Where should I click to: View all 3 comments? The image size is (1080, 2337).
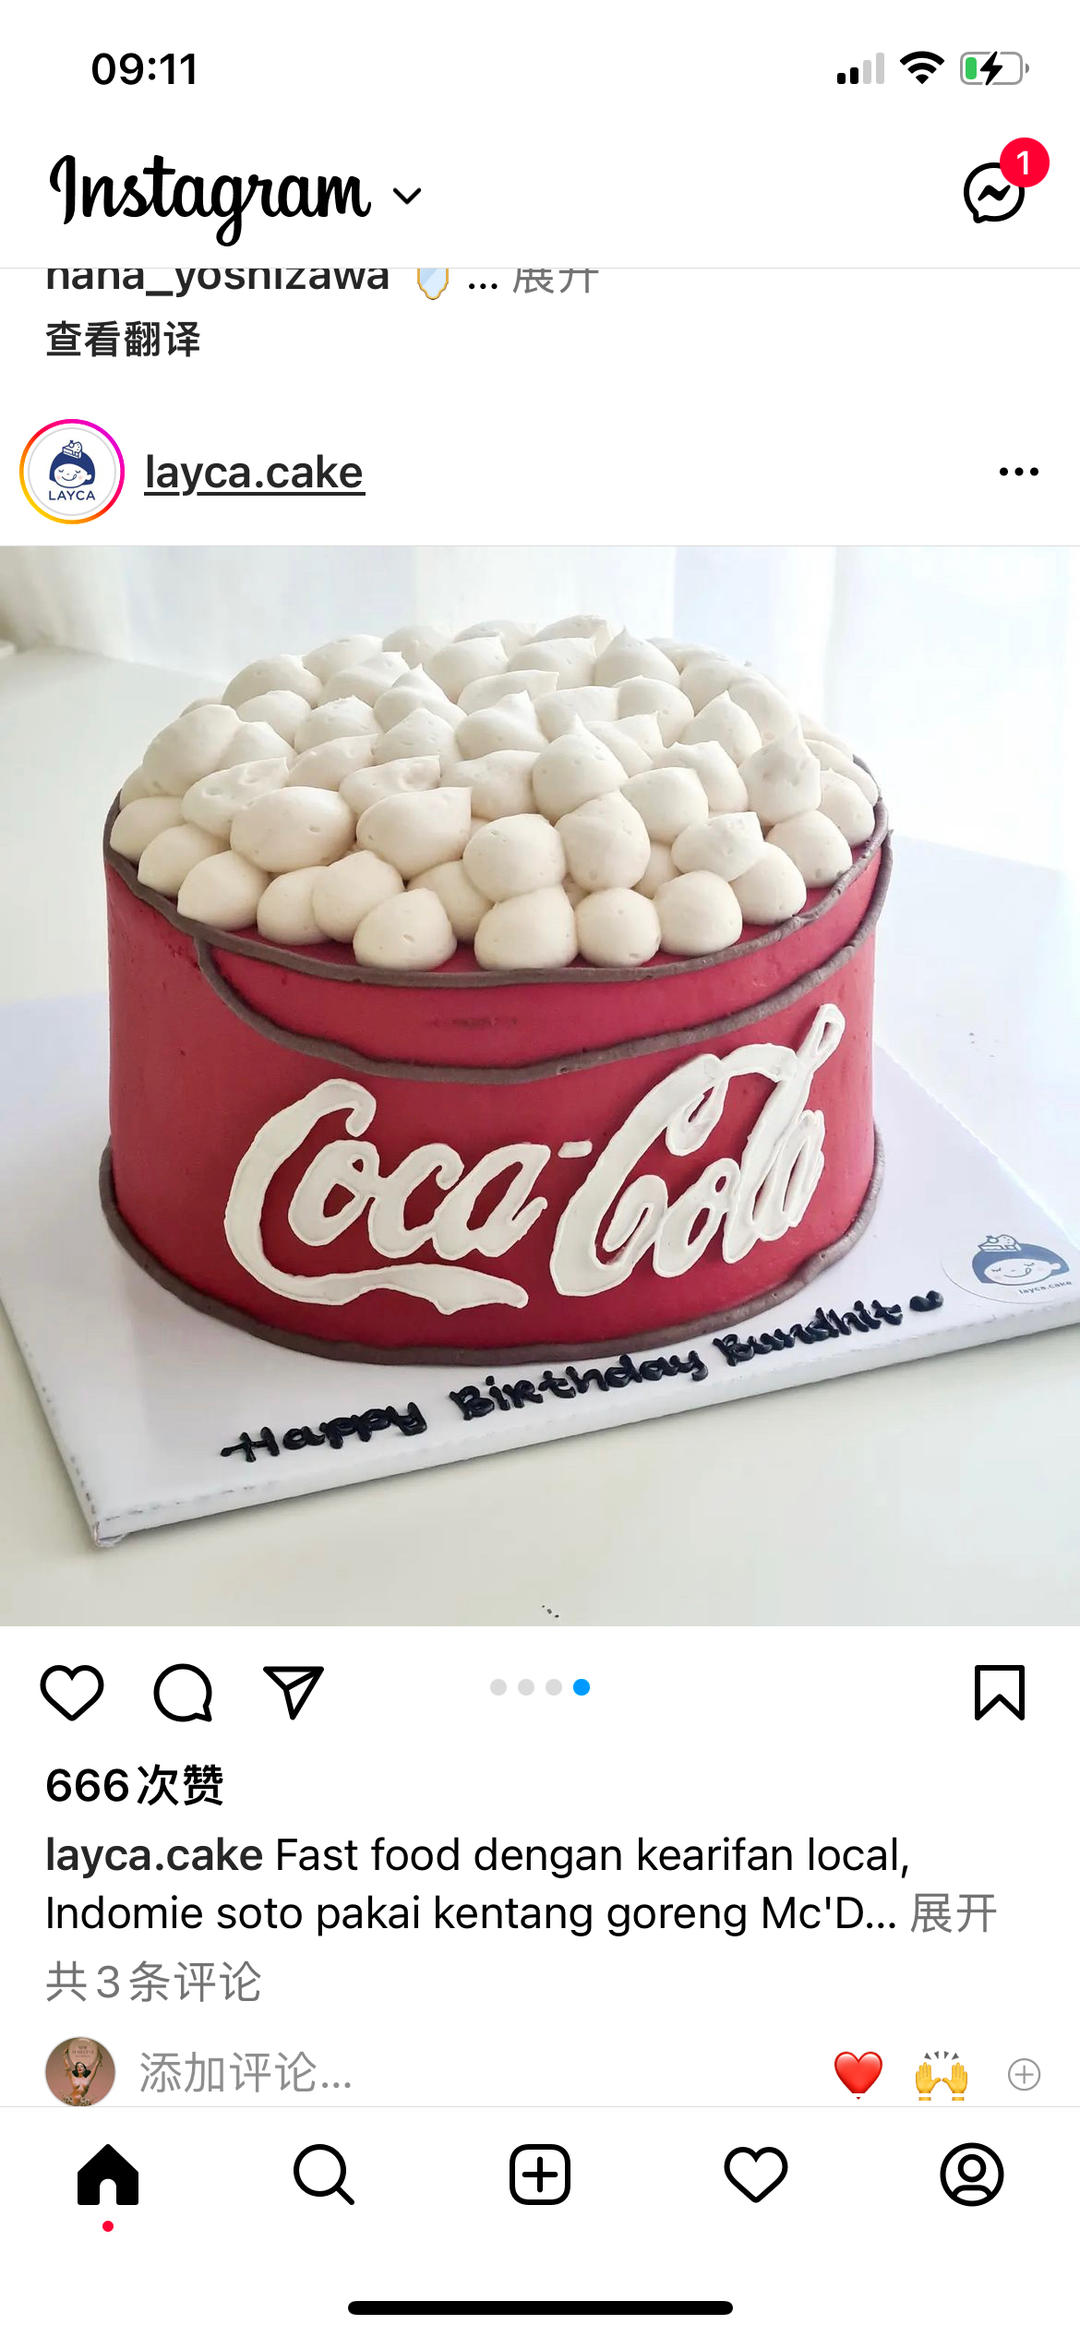(x=153, y=1981)
